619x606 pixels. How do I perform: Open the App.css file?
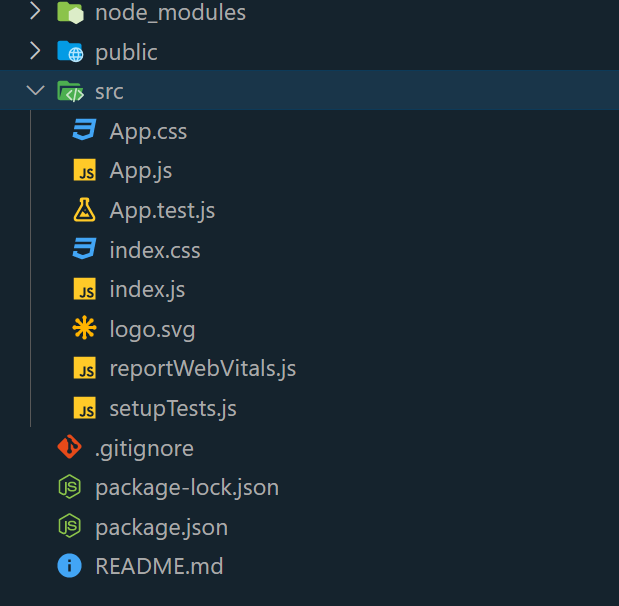click(x=148, y=131)
